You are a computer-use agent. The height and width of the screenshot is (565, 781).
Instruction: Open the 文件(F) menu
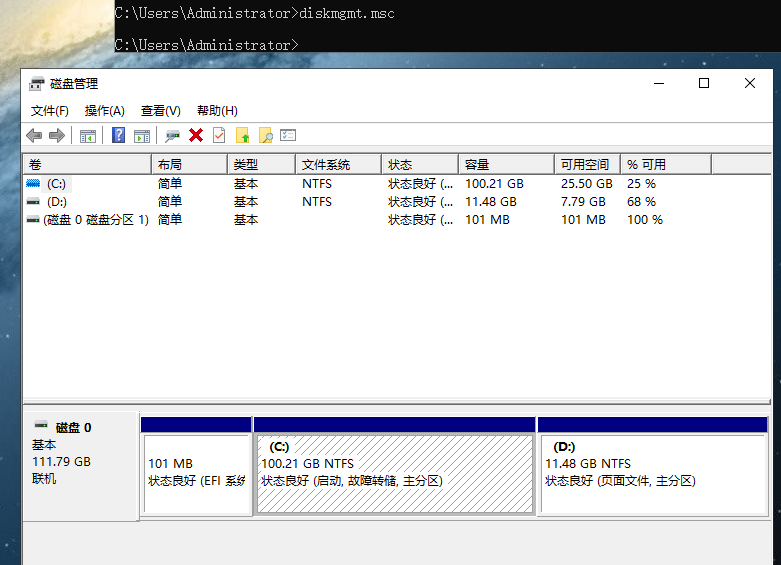pos(49,111)
